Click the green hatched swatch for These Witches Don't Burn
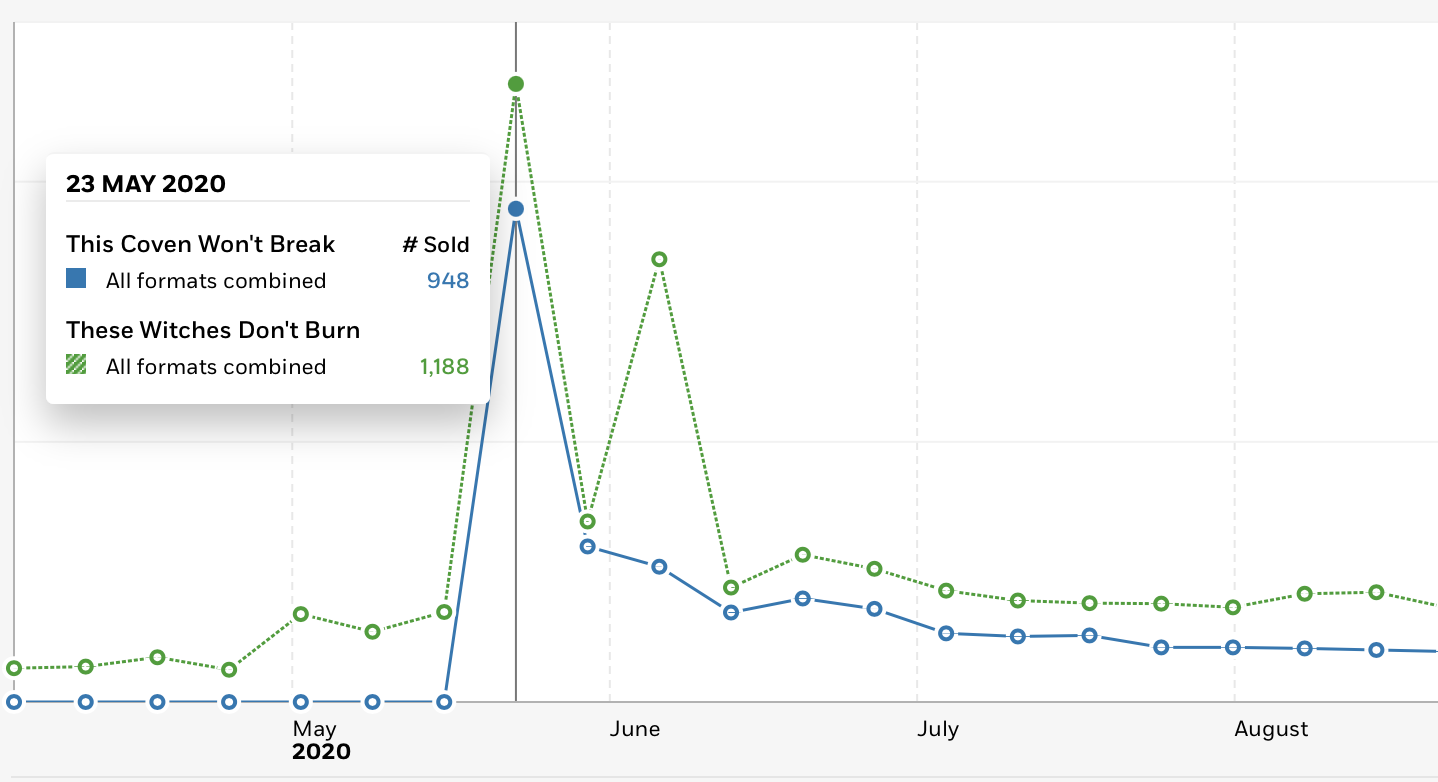The image size is (1438, 782). (x=76, y=365)
